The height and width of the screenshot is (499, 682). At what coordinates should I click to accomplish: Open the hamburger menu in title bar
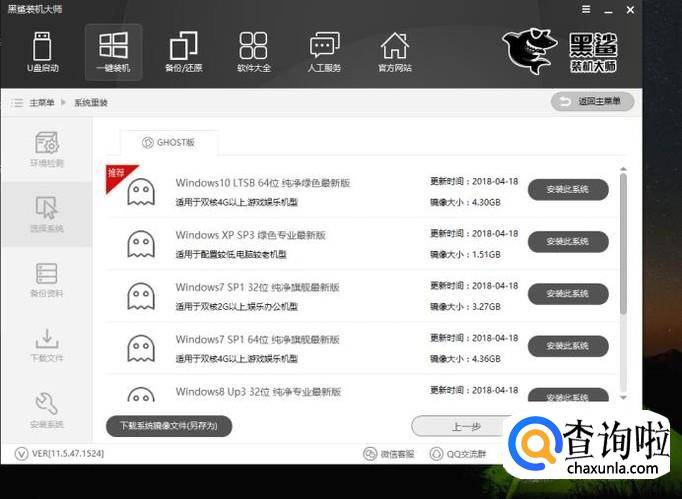coord(586,9)
